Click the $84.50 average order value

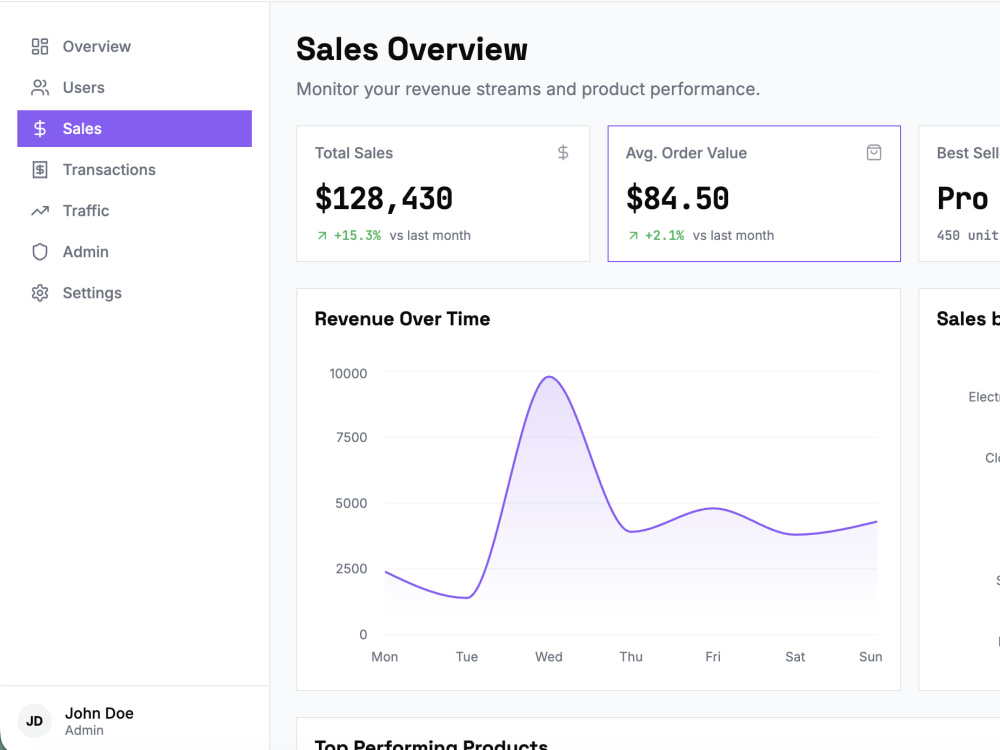click(677, 198)
